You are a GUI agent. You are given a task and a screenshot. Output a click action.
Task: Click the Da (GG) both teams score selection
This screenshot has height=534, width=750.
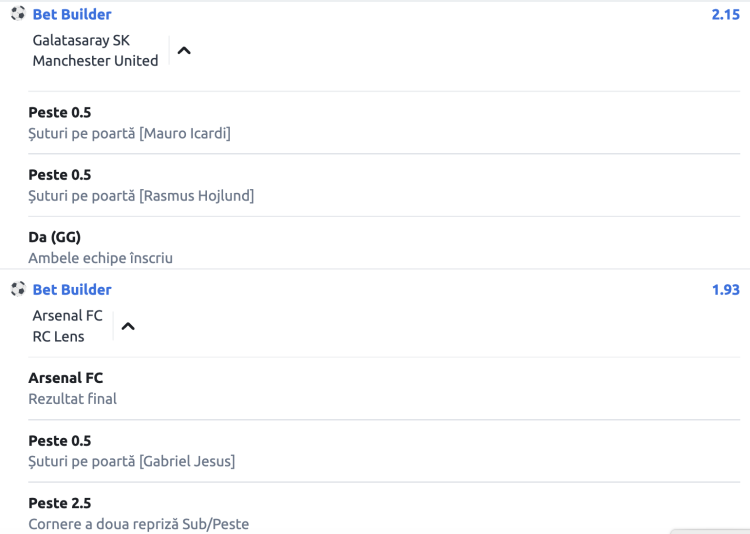54,237
